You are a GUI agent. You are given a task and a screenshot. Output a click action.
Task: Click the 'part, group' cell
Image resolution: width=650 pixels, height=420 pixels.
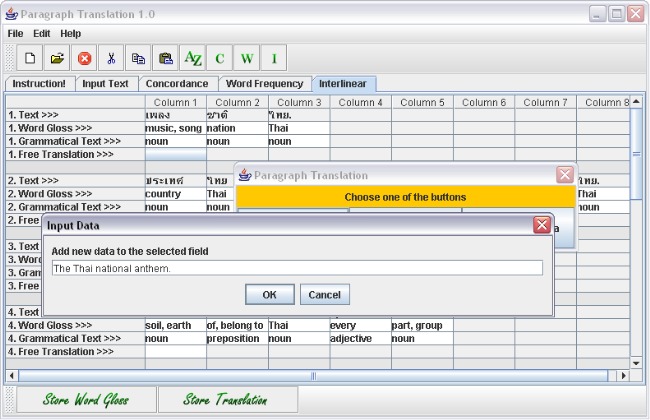click(x=422, y=325)
